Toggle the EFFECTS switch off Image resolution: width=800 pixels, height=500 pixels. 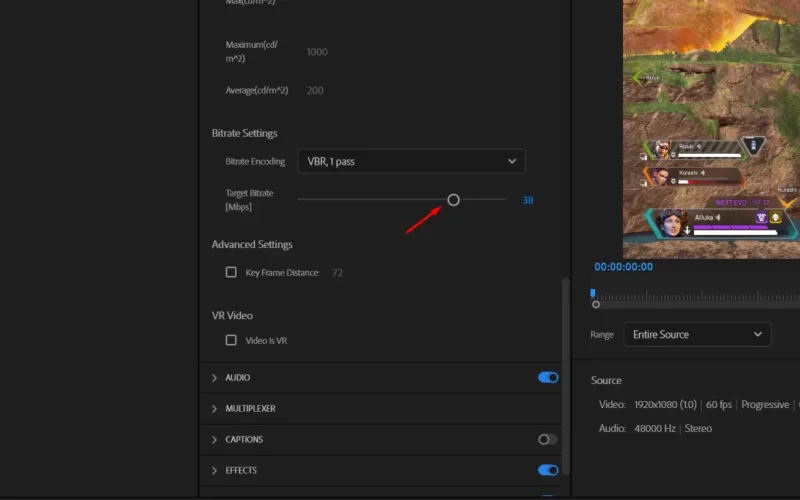coord(548,470)
